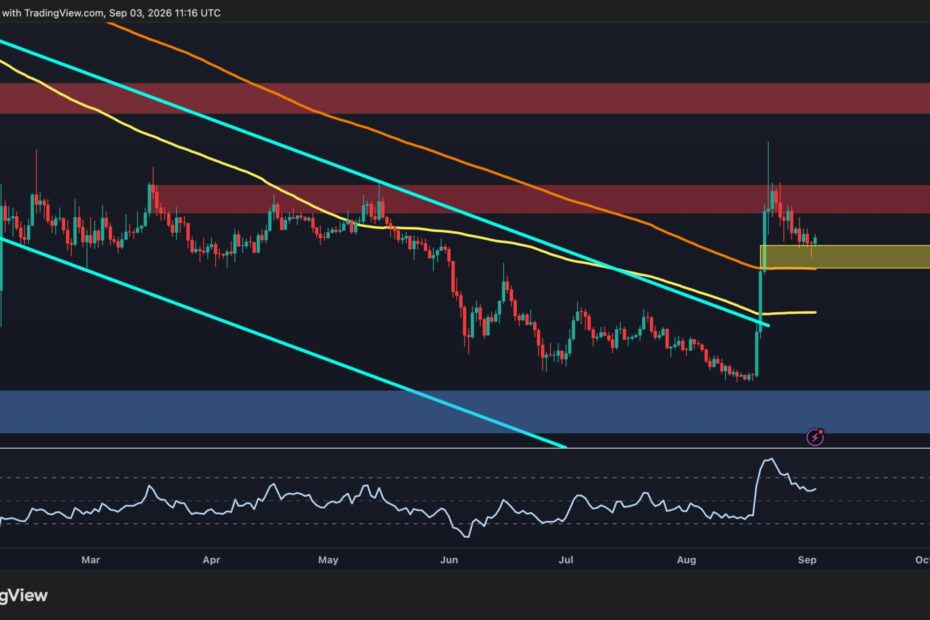Select the Sep label on time axis
The height and width of the screenshot is (620, 930).
coord(807,559)
